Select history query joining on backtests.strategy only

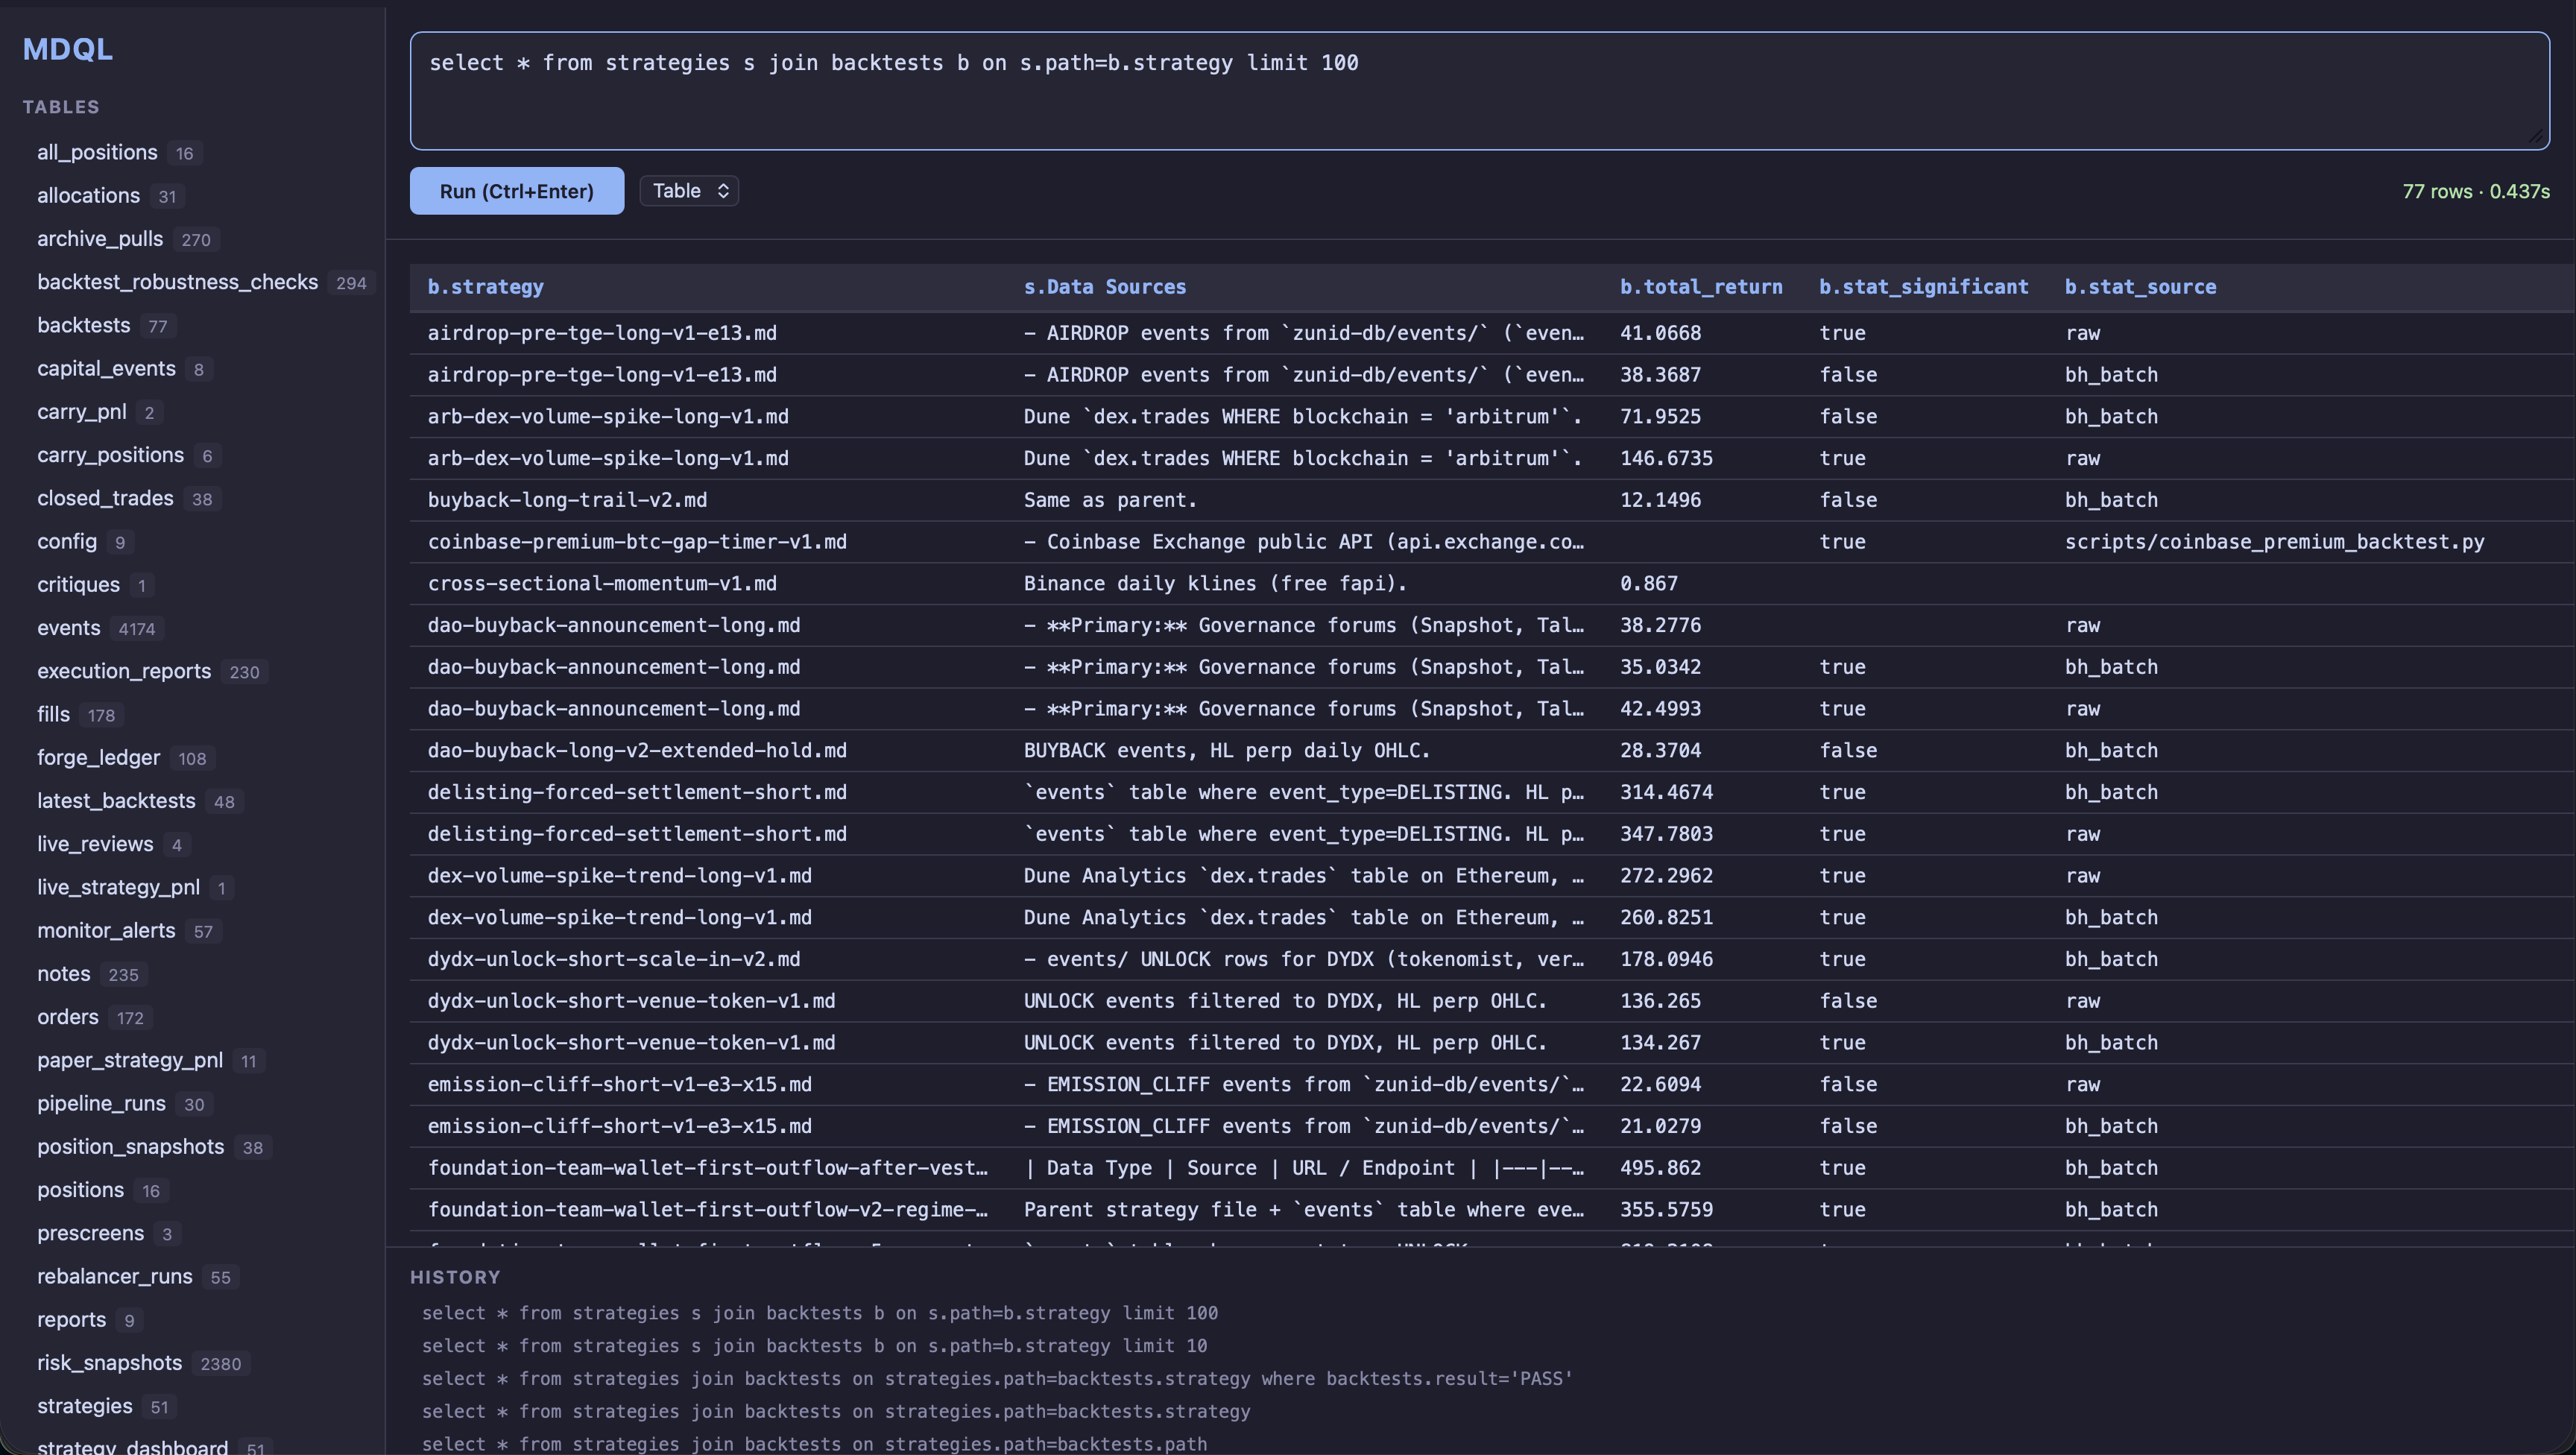[x=836, y=1412]
